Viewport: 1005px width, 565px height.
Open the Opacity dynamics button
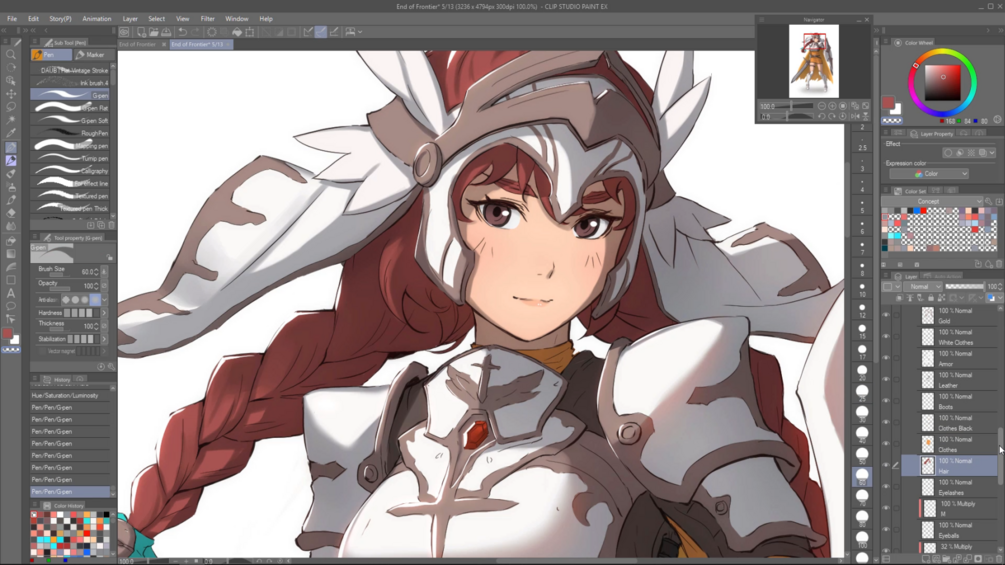coord(104,286)
